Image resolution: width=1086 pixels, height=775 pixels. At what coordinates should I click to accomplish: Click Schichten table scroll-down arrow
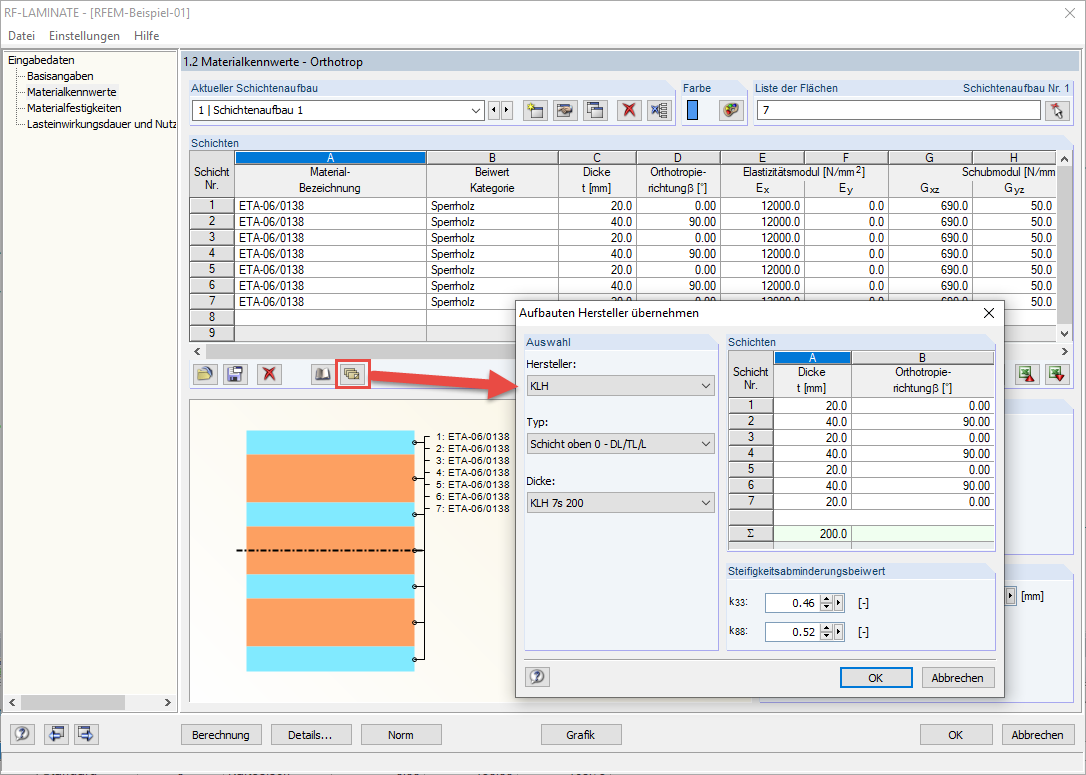(x=1065, y=334)
